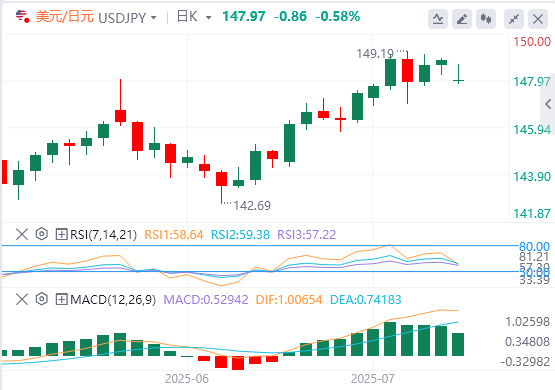
Task: Click the RSI(7,14,21) indicator label
Action: pos(103,234)
